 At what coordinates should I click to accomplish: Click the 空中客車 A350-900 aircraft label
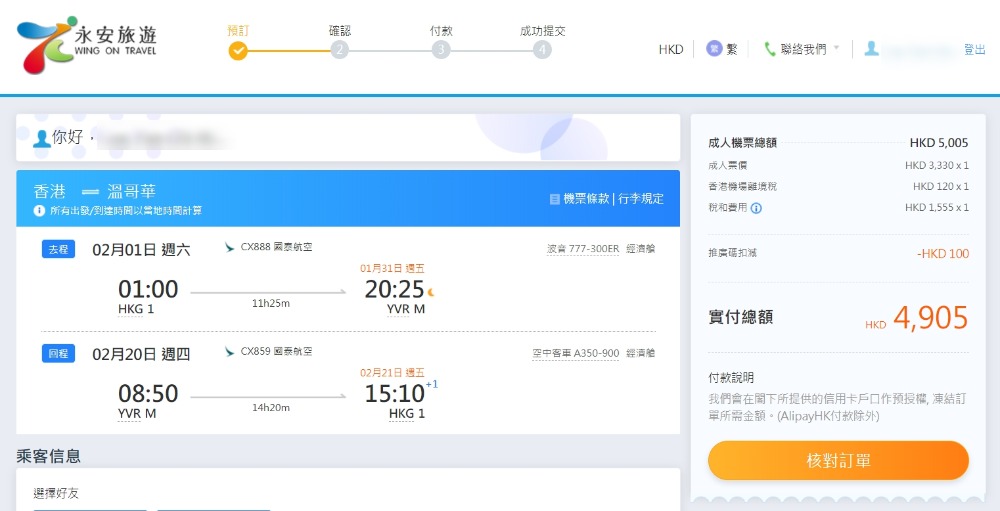coord(575,354)
